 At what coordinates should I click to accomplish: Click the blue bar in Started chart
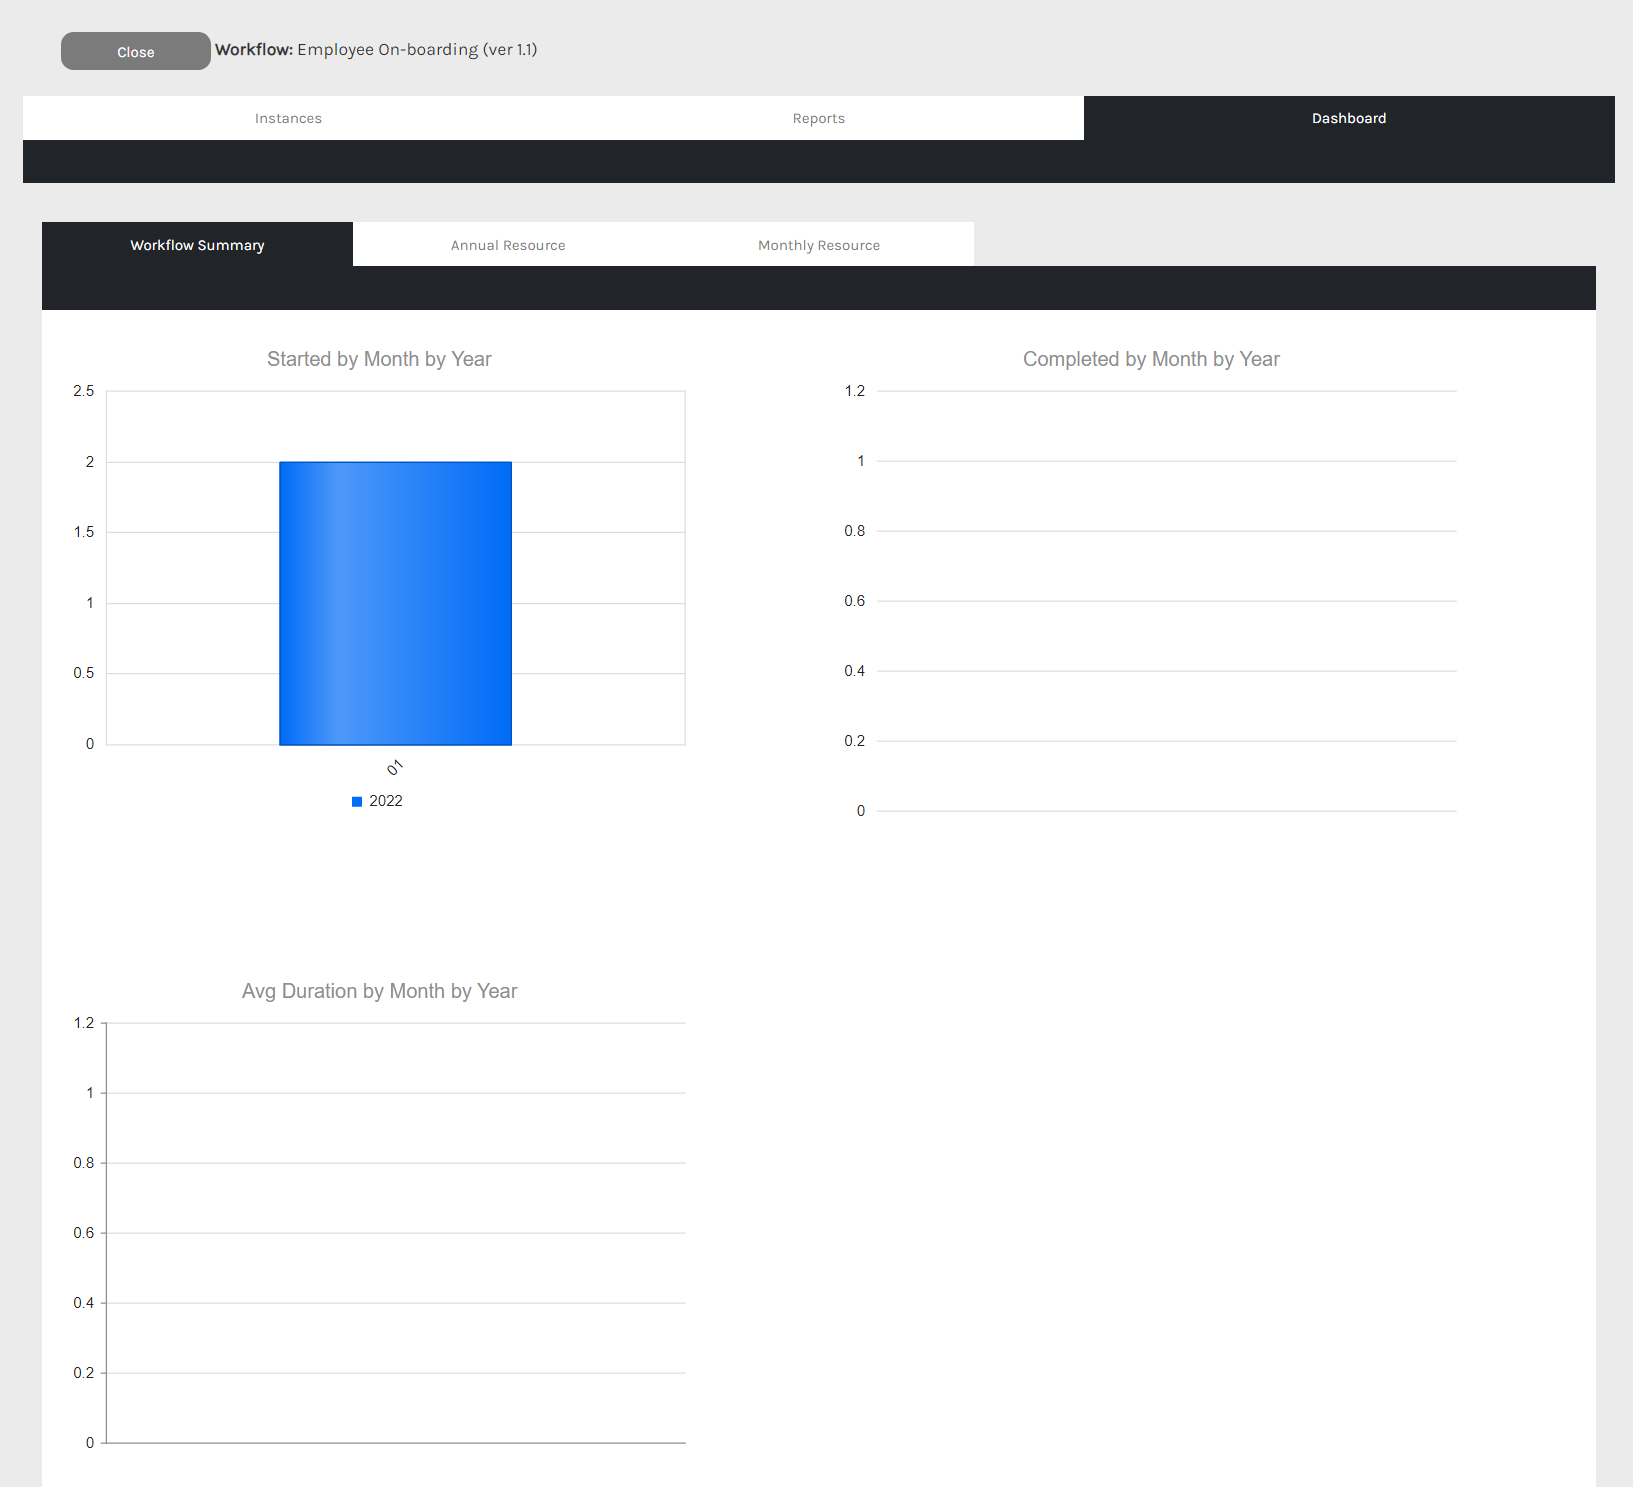(395, 603)
